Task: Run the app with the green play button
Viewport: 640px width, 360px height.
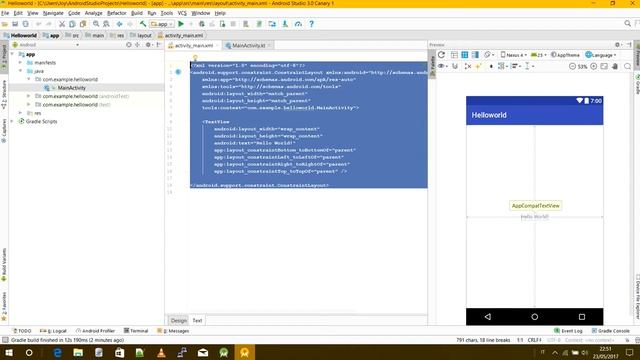Action: (181, 24)
